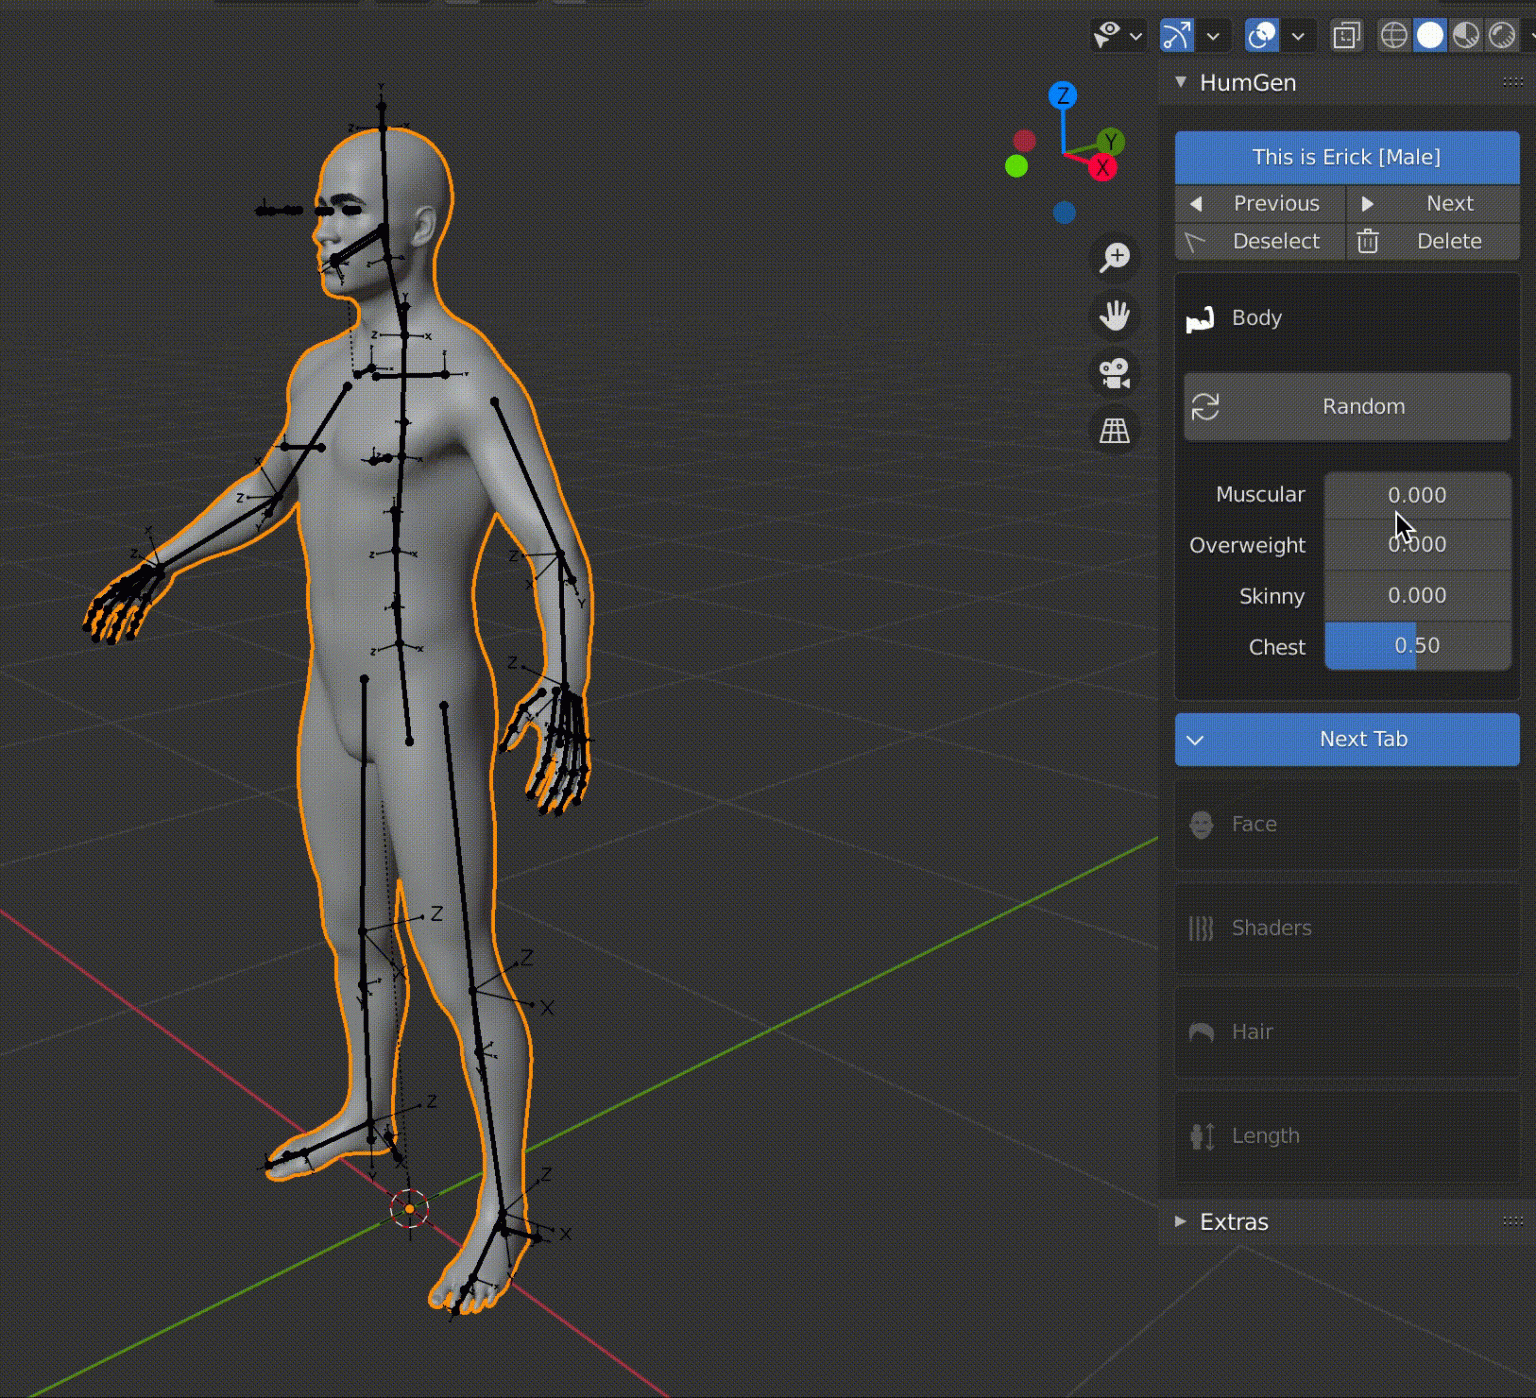Adjust the Chest slider
Screen dimensions: 1536x1398
tap(1417, 645)
